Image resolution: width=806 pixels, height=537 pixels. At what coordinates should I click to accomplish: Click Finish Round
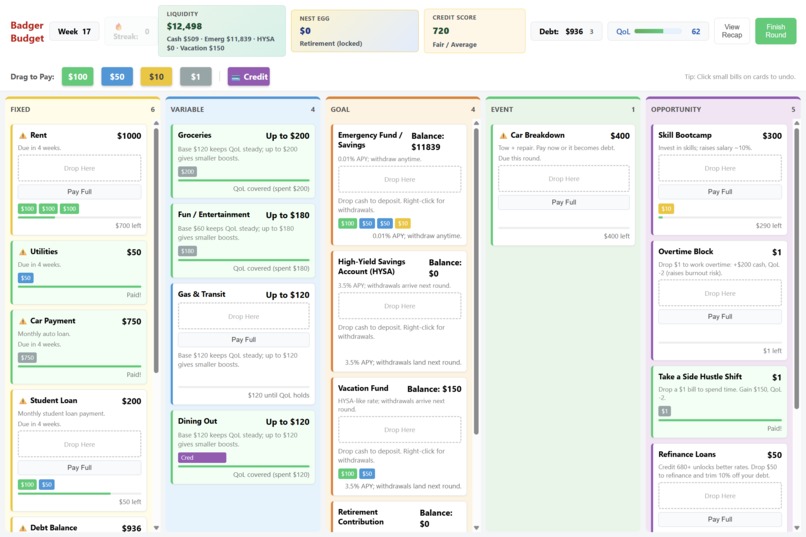coord(776,31)
